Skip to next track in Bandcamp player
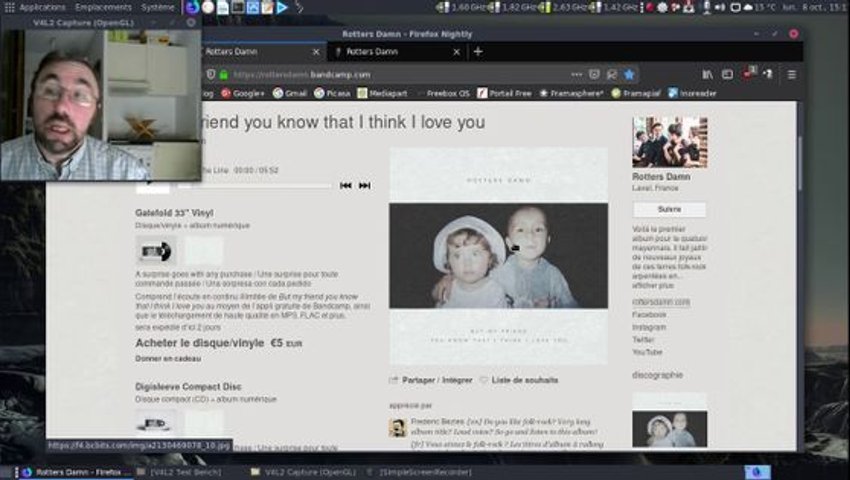The image size is (850, 480). [364, 185]
